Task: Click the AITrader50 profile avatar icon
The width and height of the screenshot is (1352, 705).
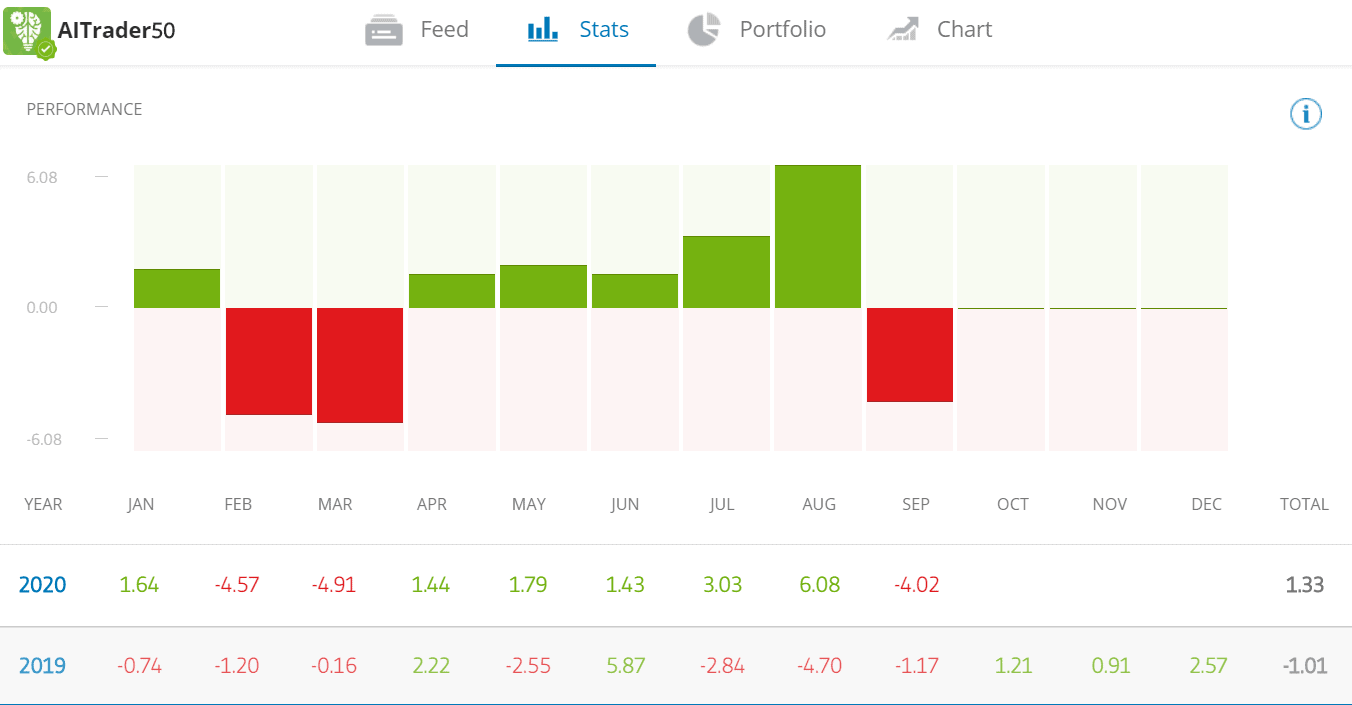Action: pyautogui.click(x=27, y=30)
